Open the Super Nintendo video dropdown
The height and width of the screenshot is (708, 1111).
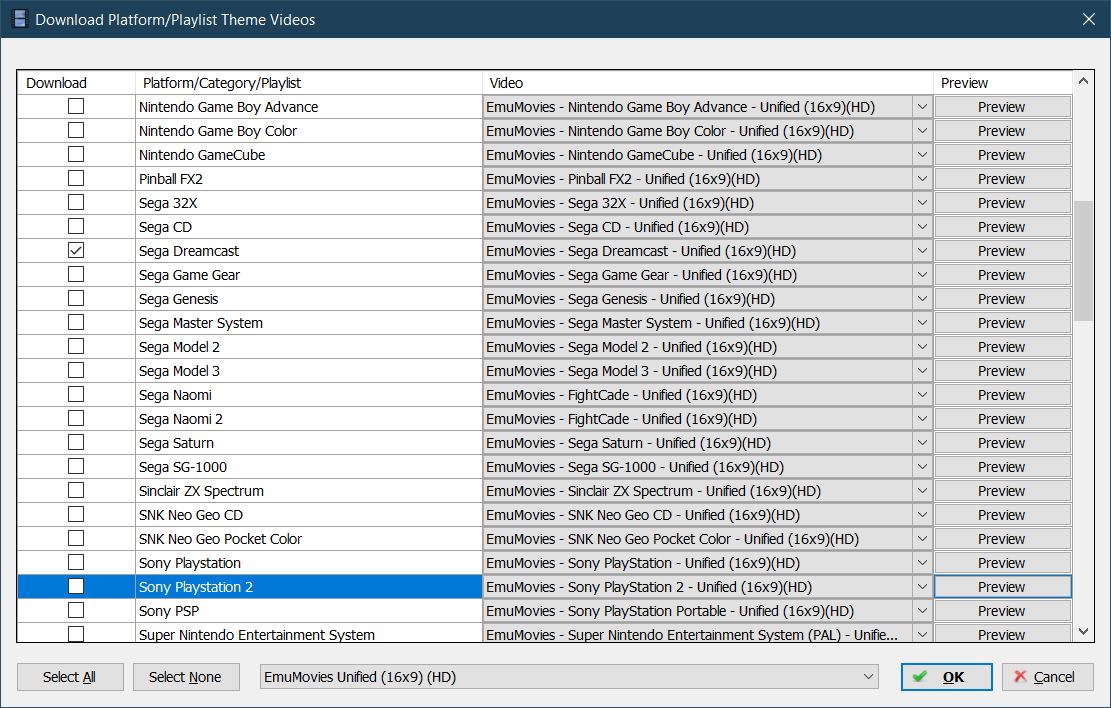[x=922, y=634]
